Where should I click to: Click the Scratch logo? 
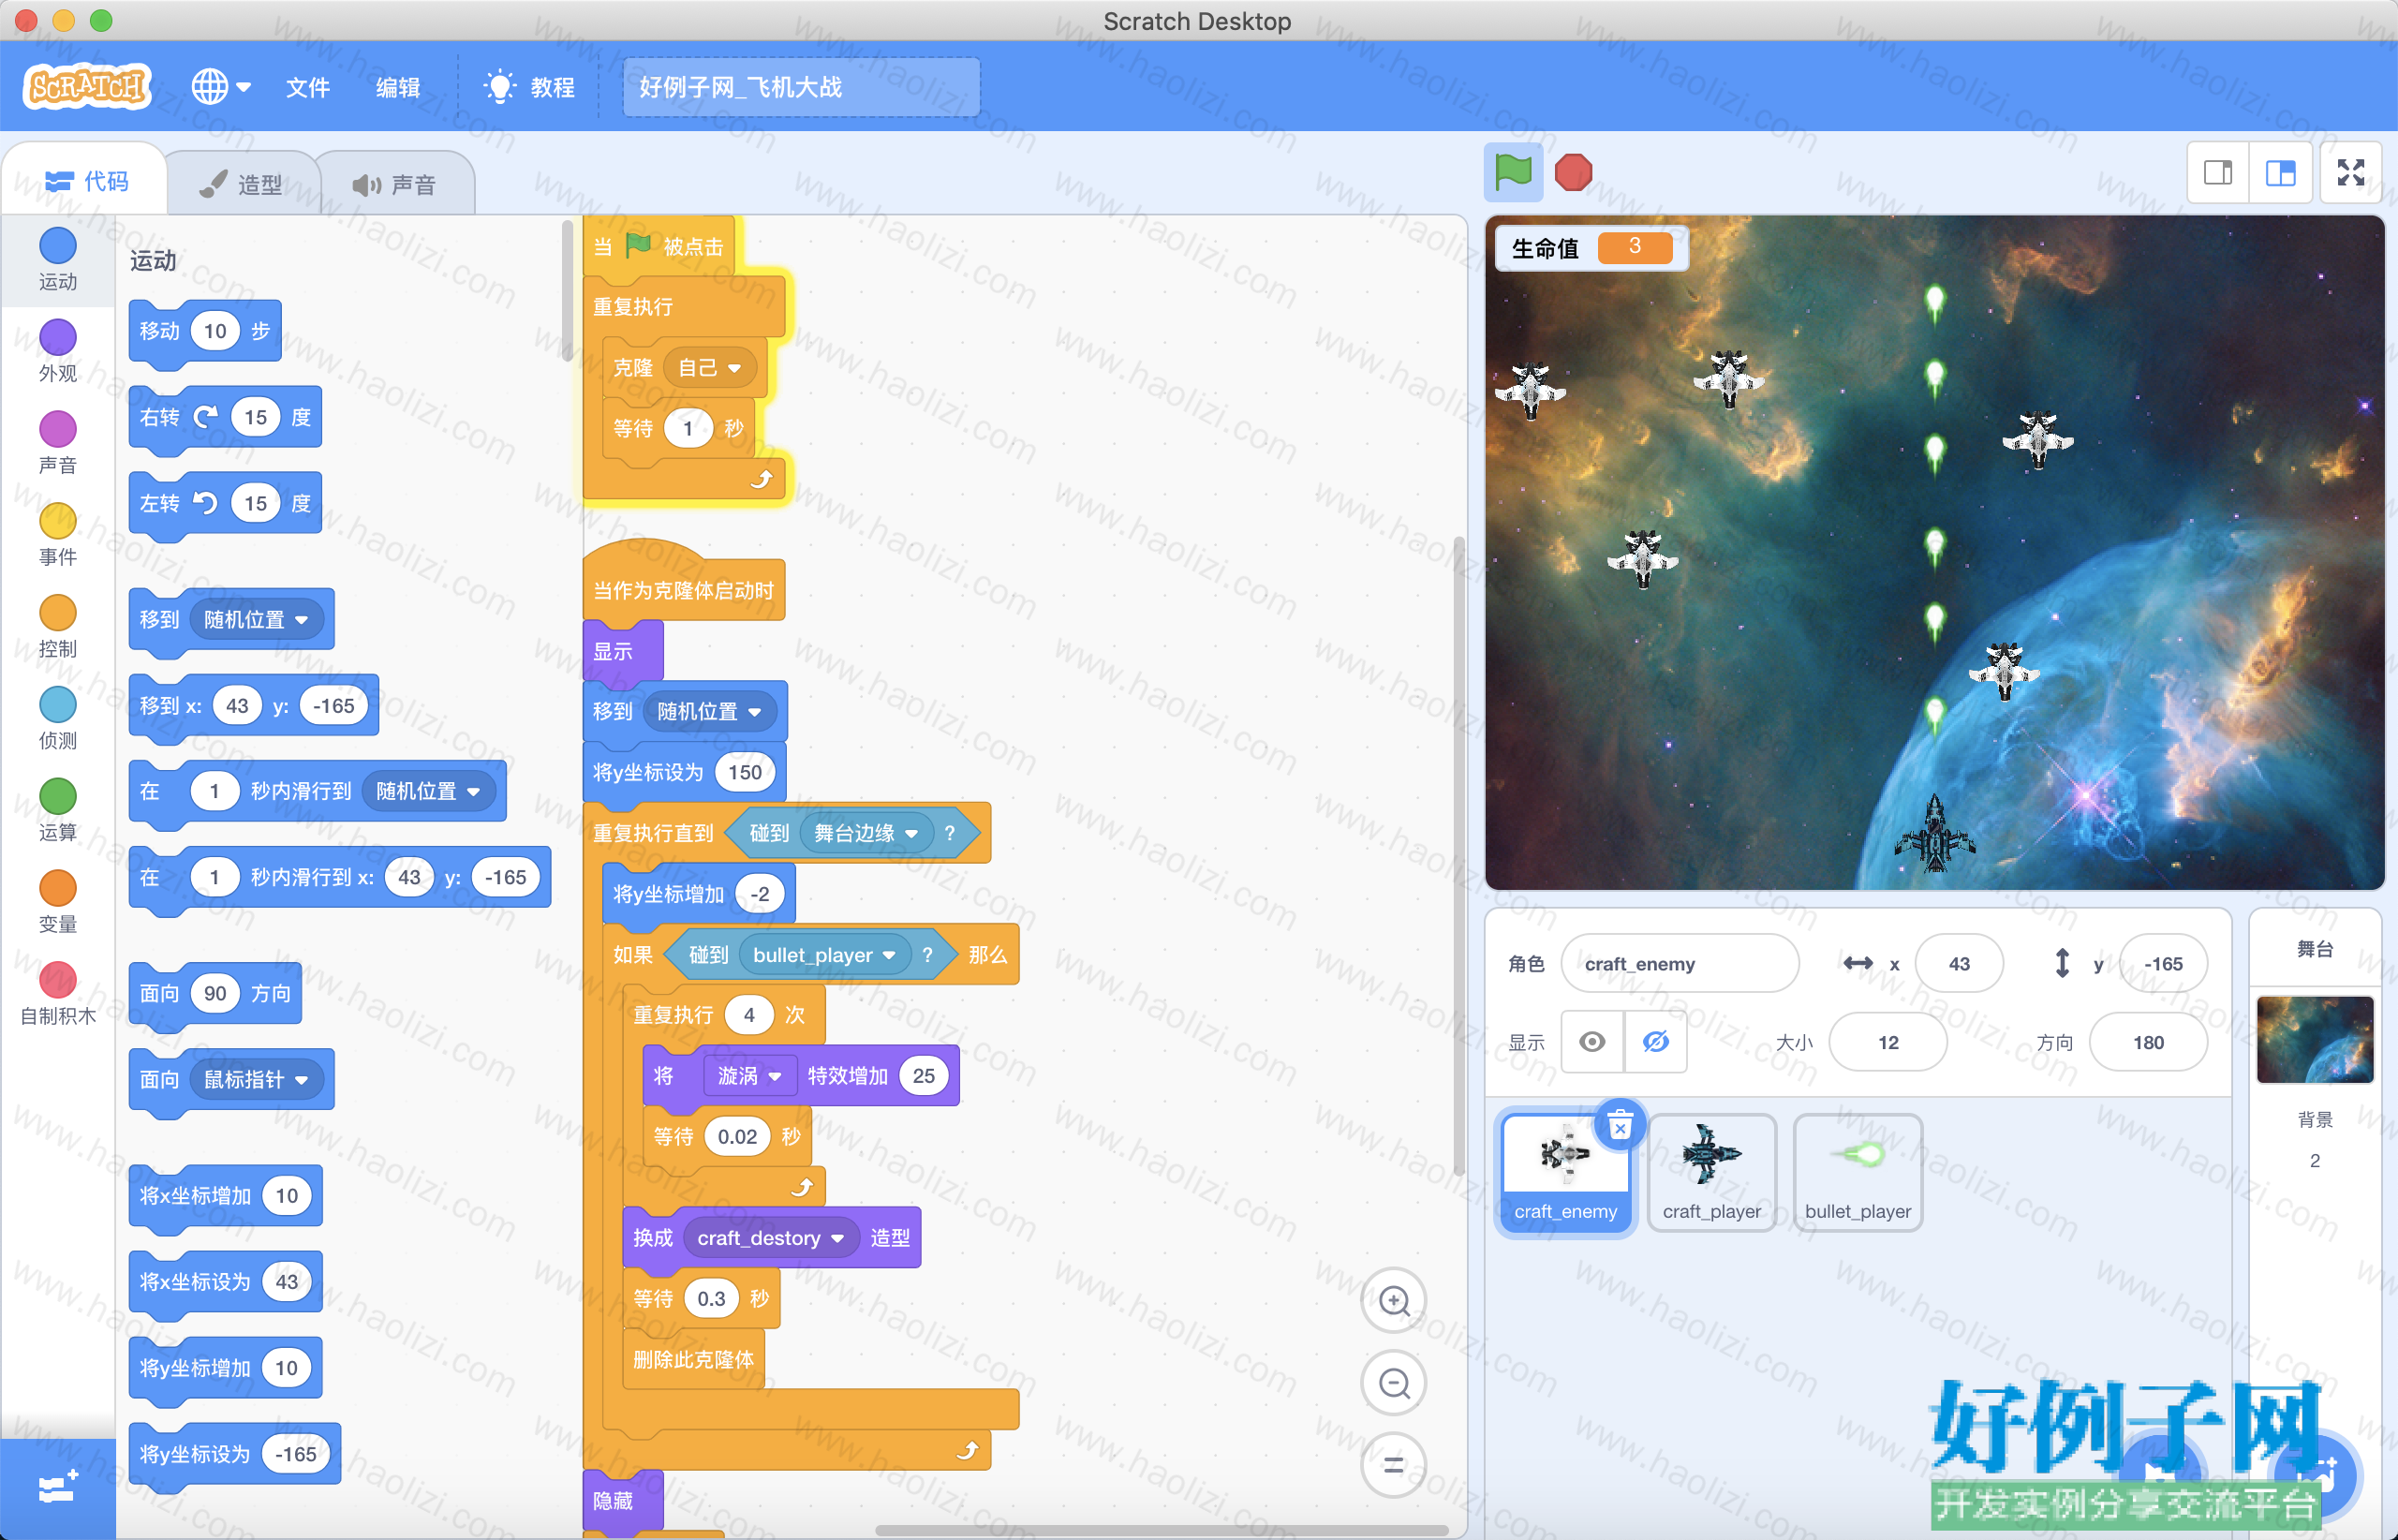pos(87,87)
